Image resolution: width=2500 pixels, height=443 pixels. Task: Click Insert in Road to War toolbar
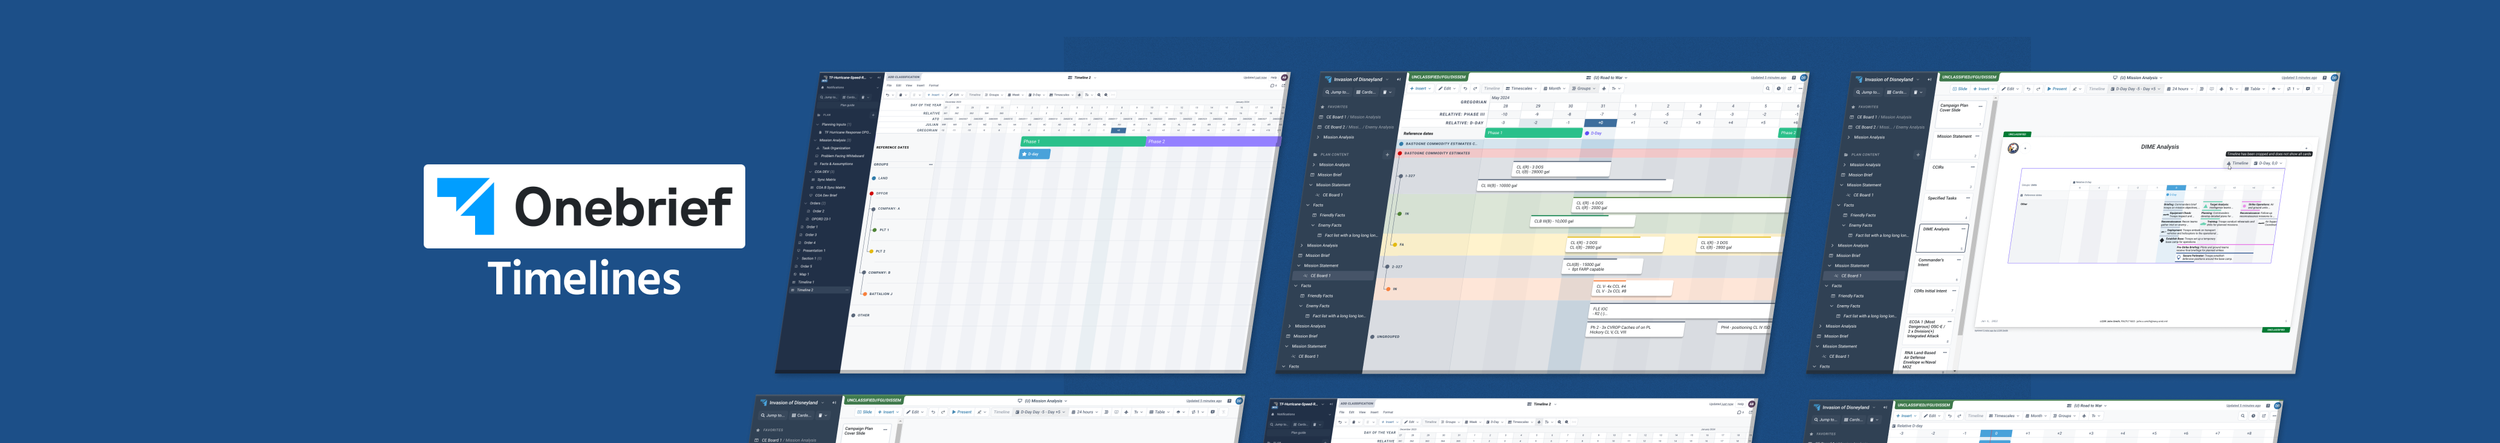click(1420, 88)
